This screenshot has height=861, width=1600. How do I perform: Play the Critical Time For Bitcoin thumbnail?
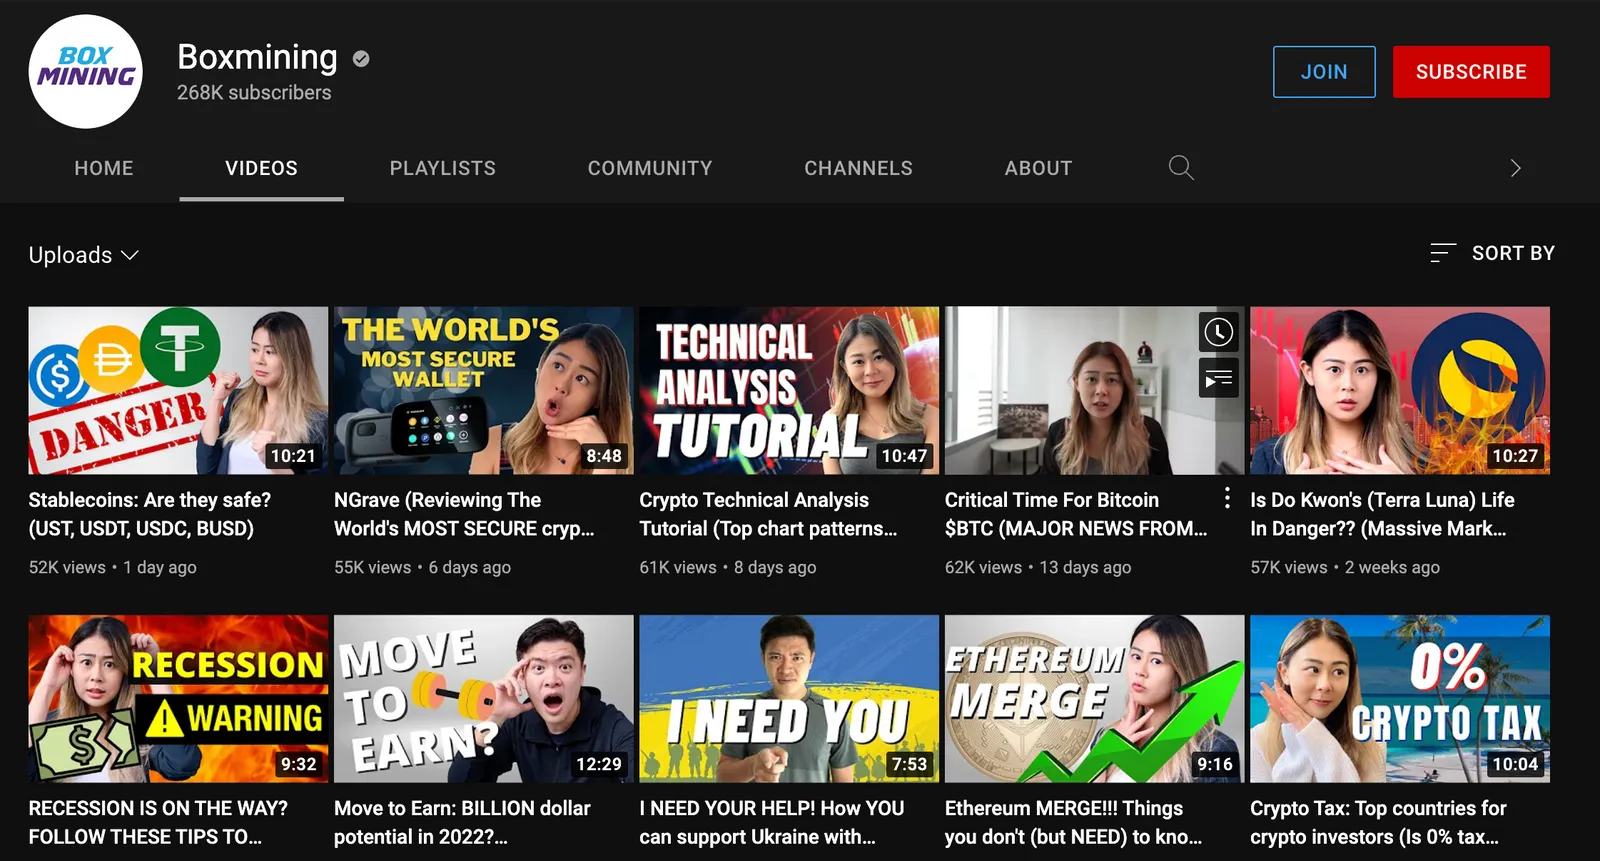point(1095,390)
